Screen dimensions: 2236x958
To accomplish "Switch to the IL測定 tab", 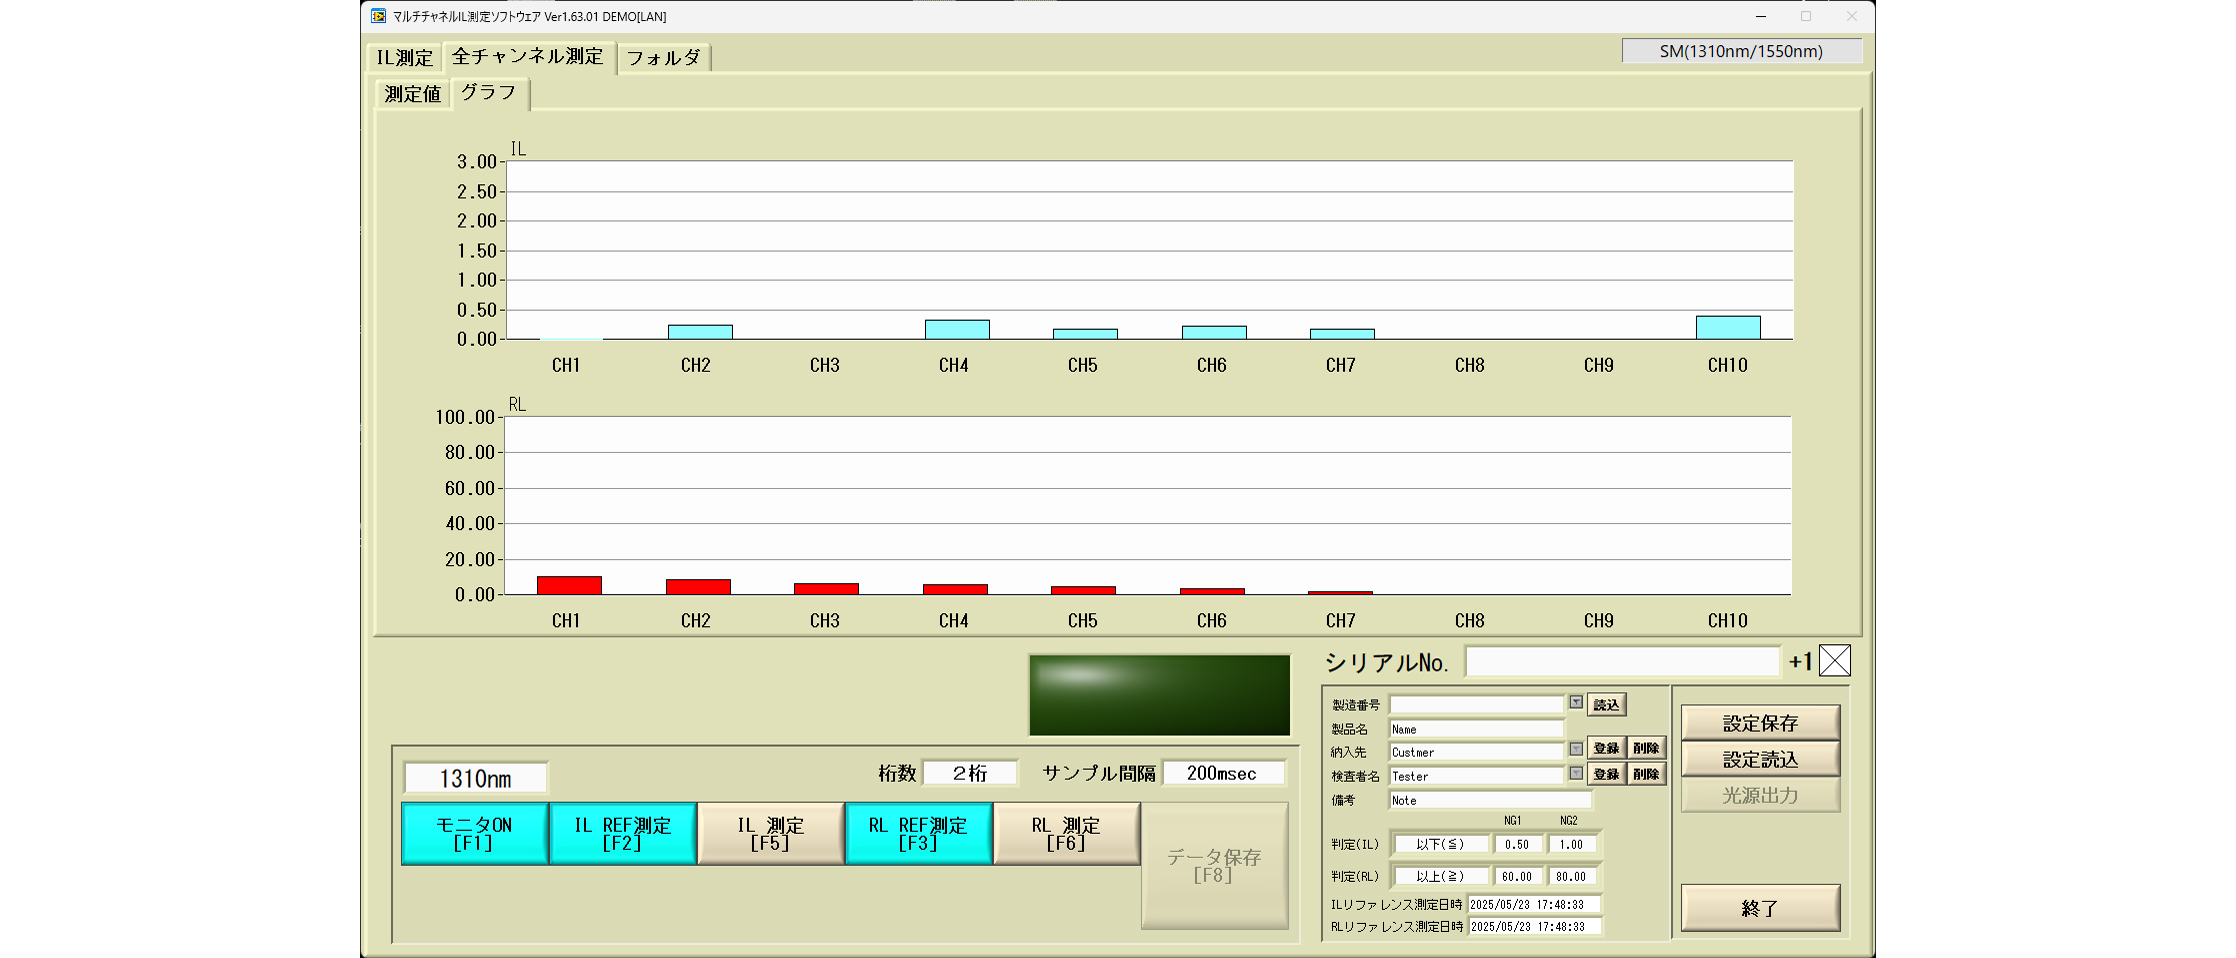I will 405,58.
